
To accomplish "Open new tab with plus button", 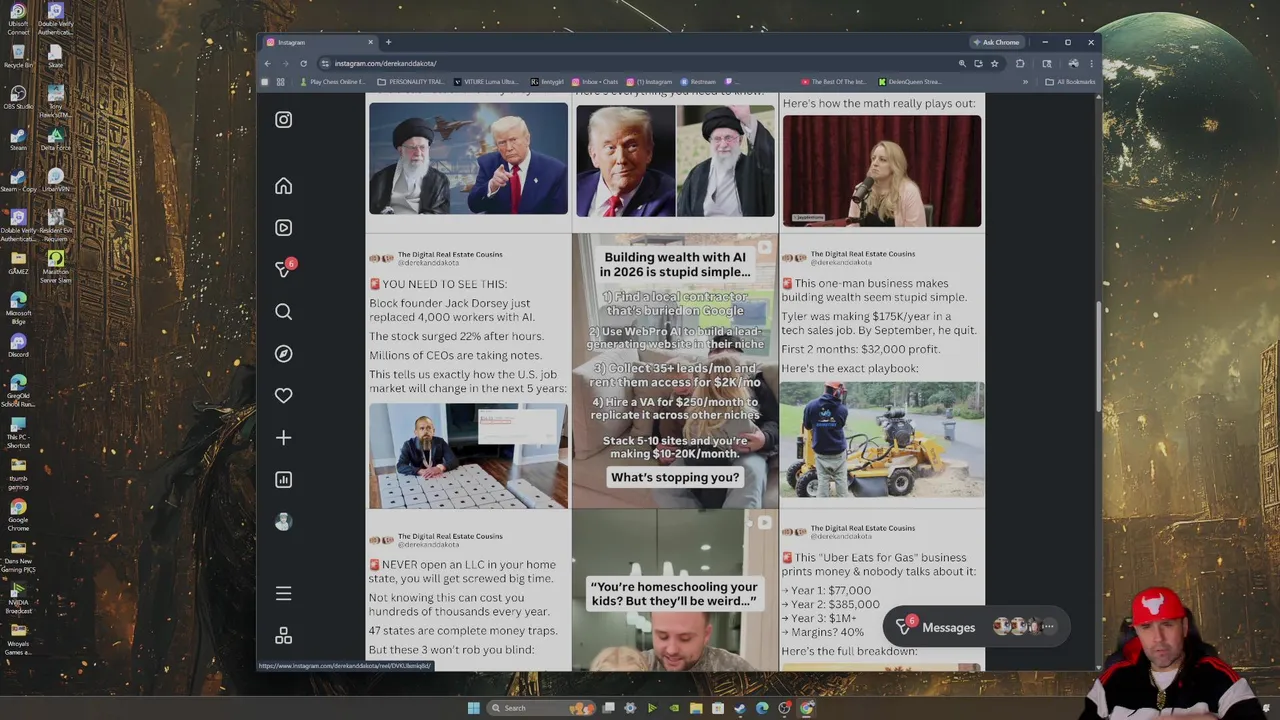I will click(x=388, y=42).
